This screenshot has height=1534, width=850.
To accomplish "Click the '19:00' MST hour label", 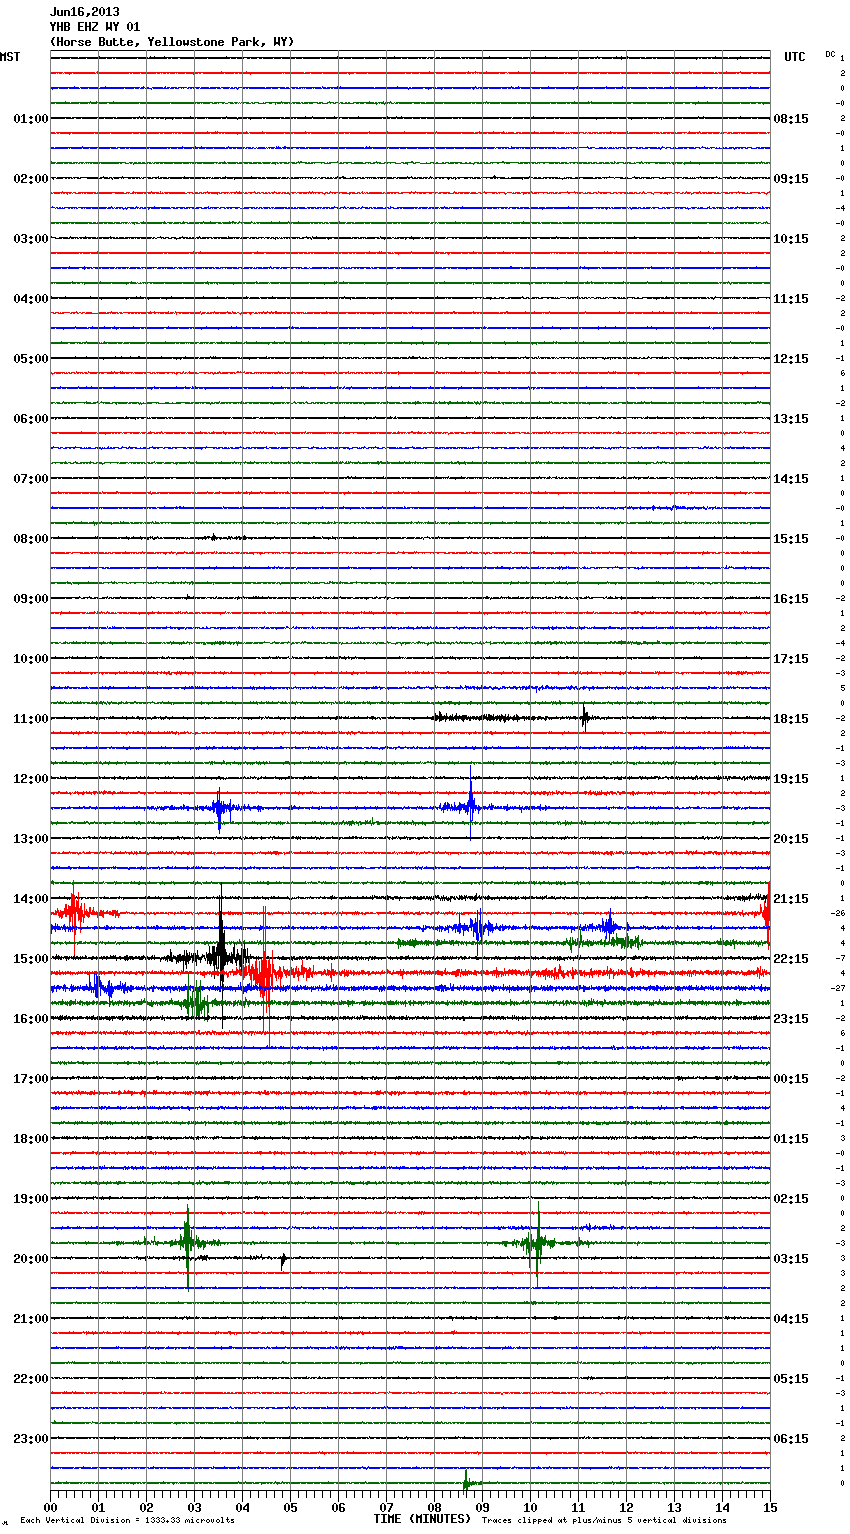I will click(30, 1199).
